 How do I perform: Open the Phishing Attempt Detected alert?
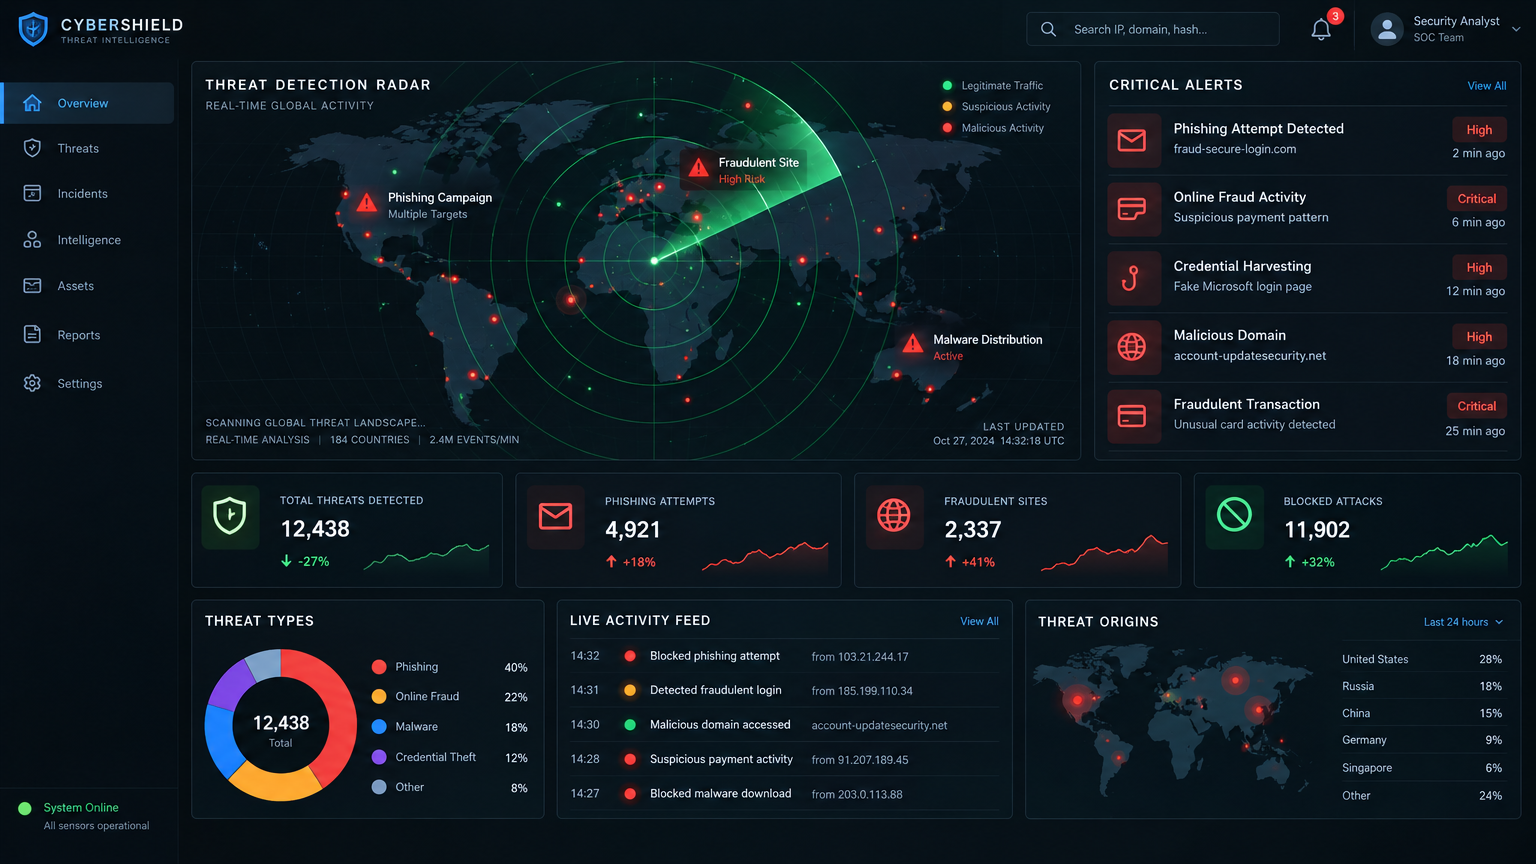[x=1307, y=140]
